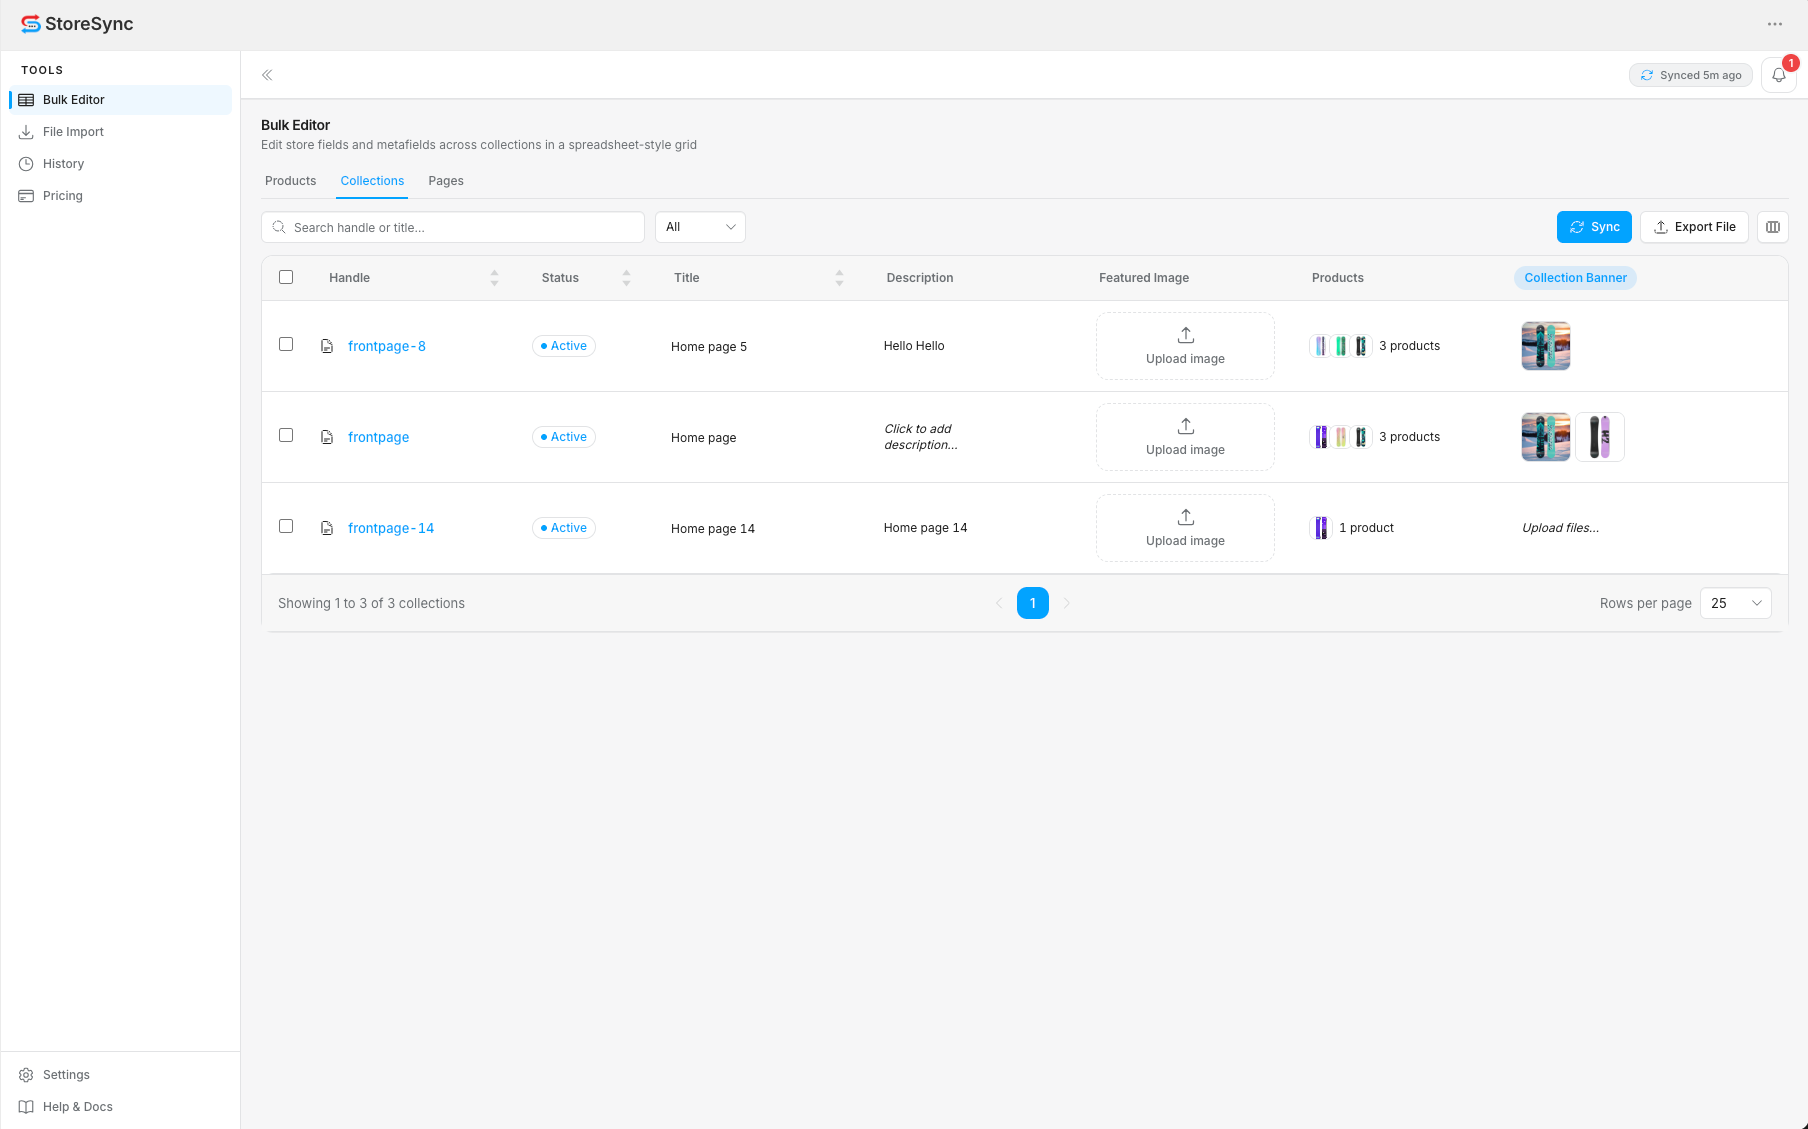Image resolution: width=1808 pixels, height=1129 pixels.
Task: Collapse the sidebar with the double chevron
Action: pyautogui.click(x=267, y=75)
